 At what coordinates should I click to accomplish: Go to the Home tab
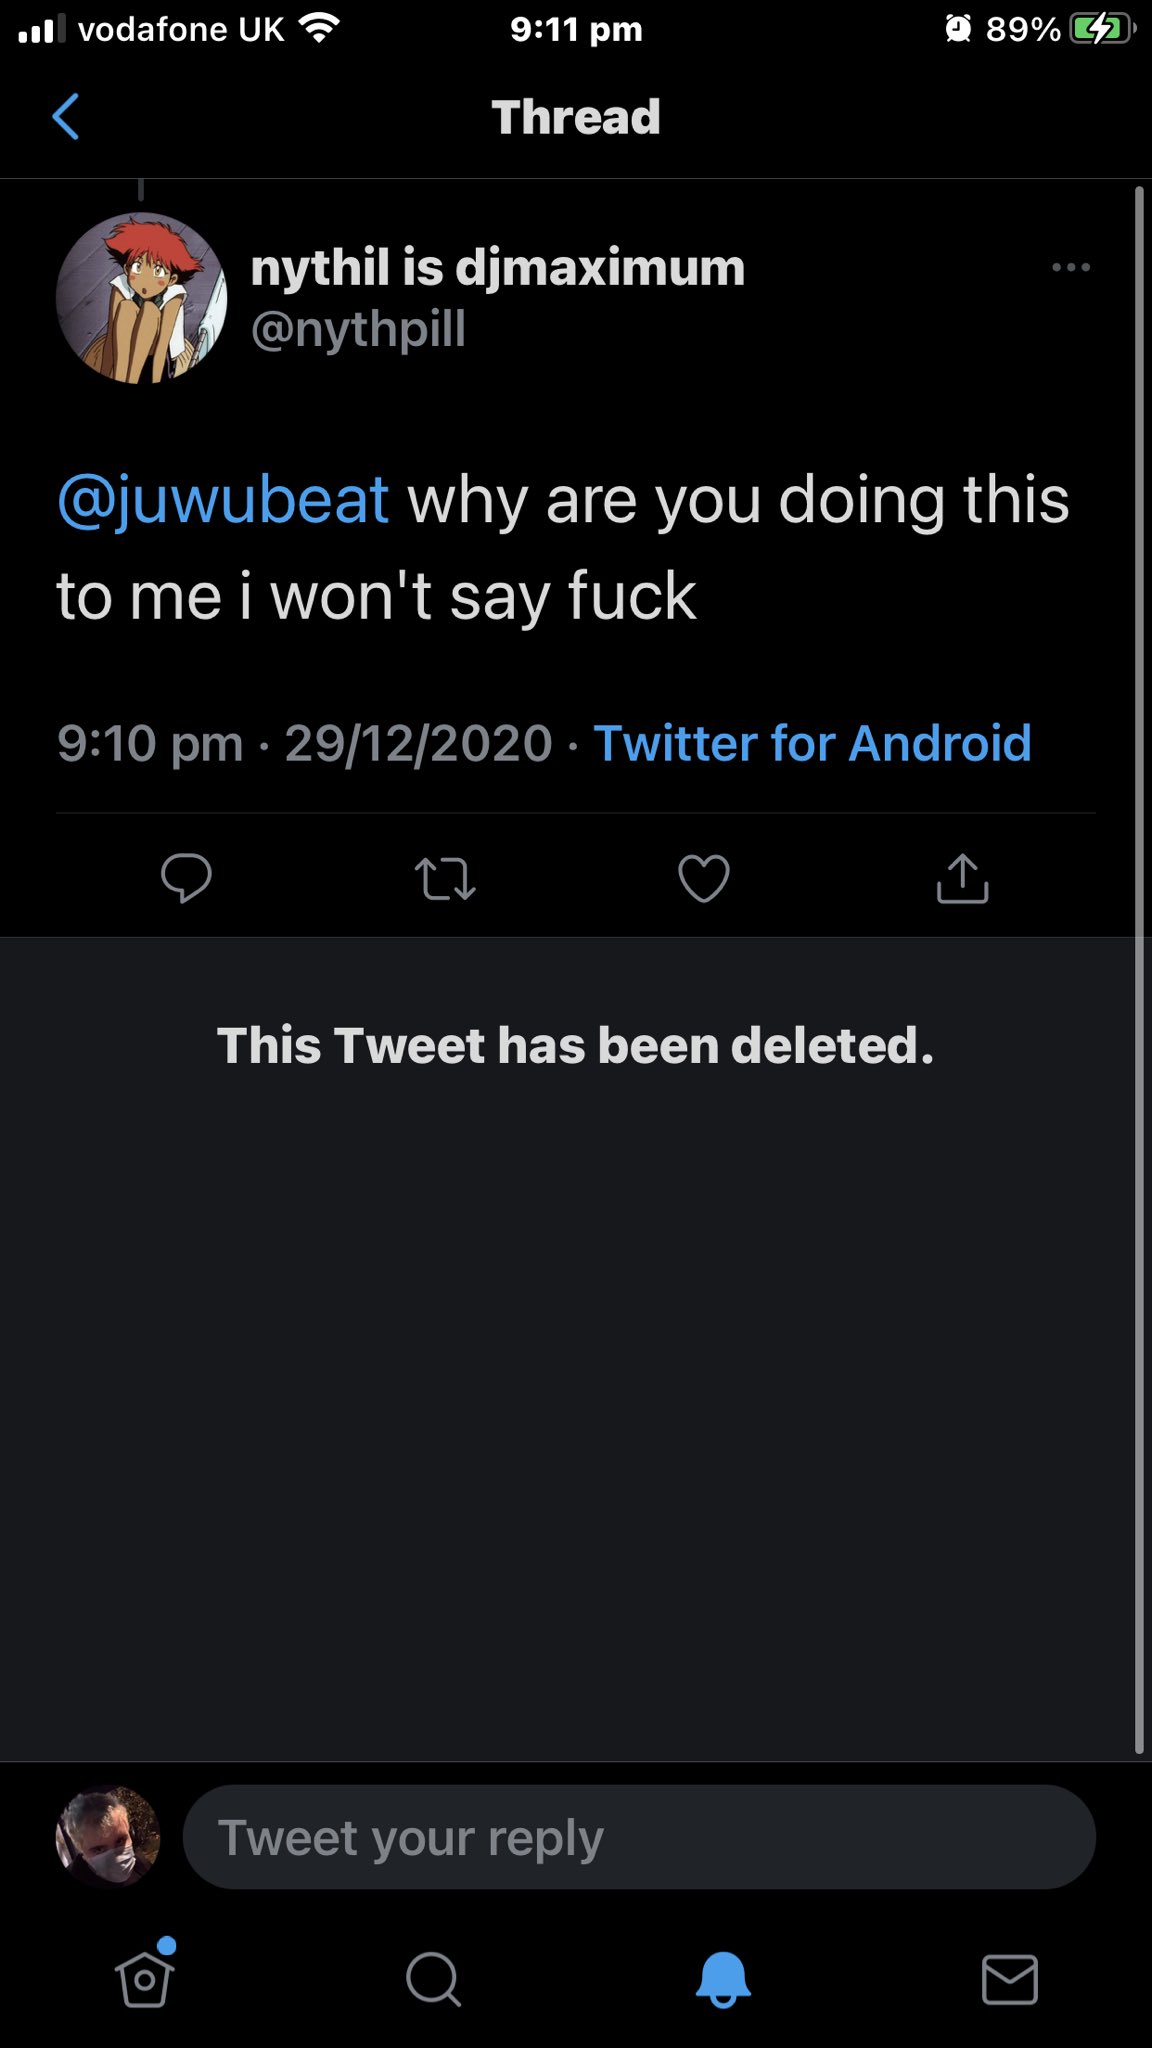click(145, 1977)
